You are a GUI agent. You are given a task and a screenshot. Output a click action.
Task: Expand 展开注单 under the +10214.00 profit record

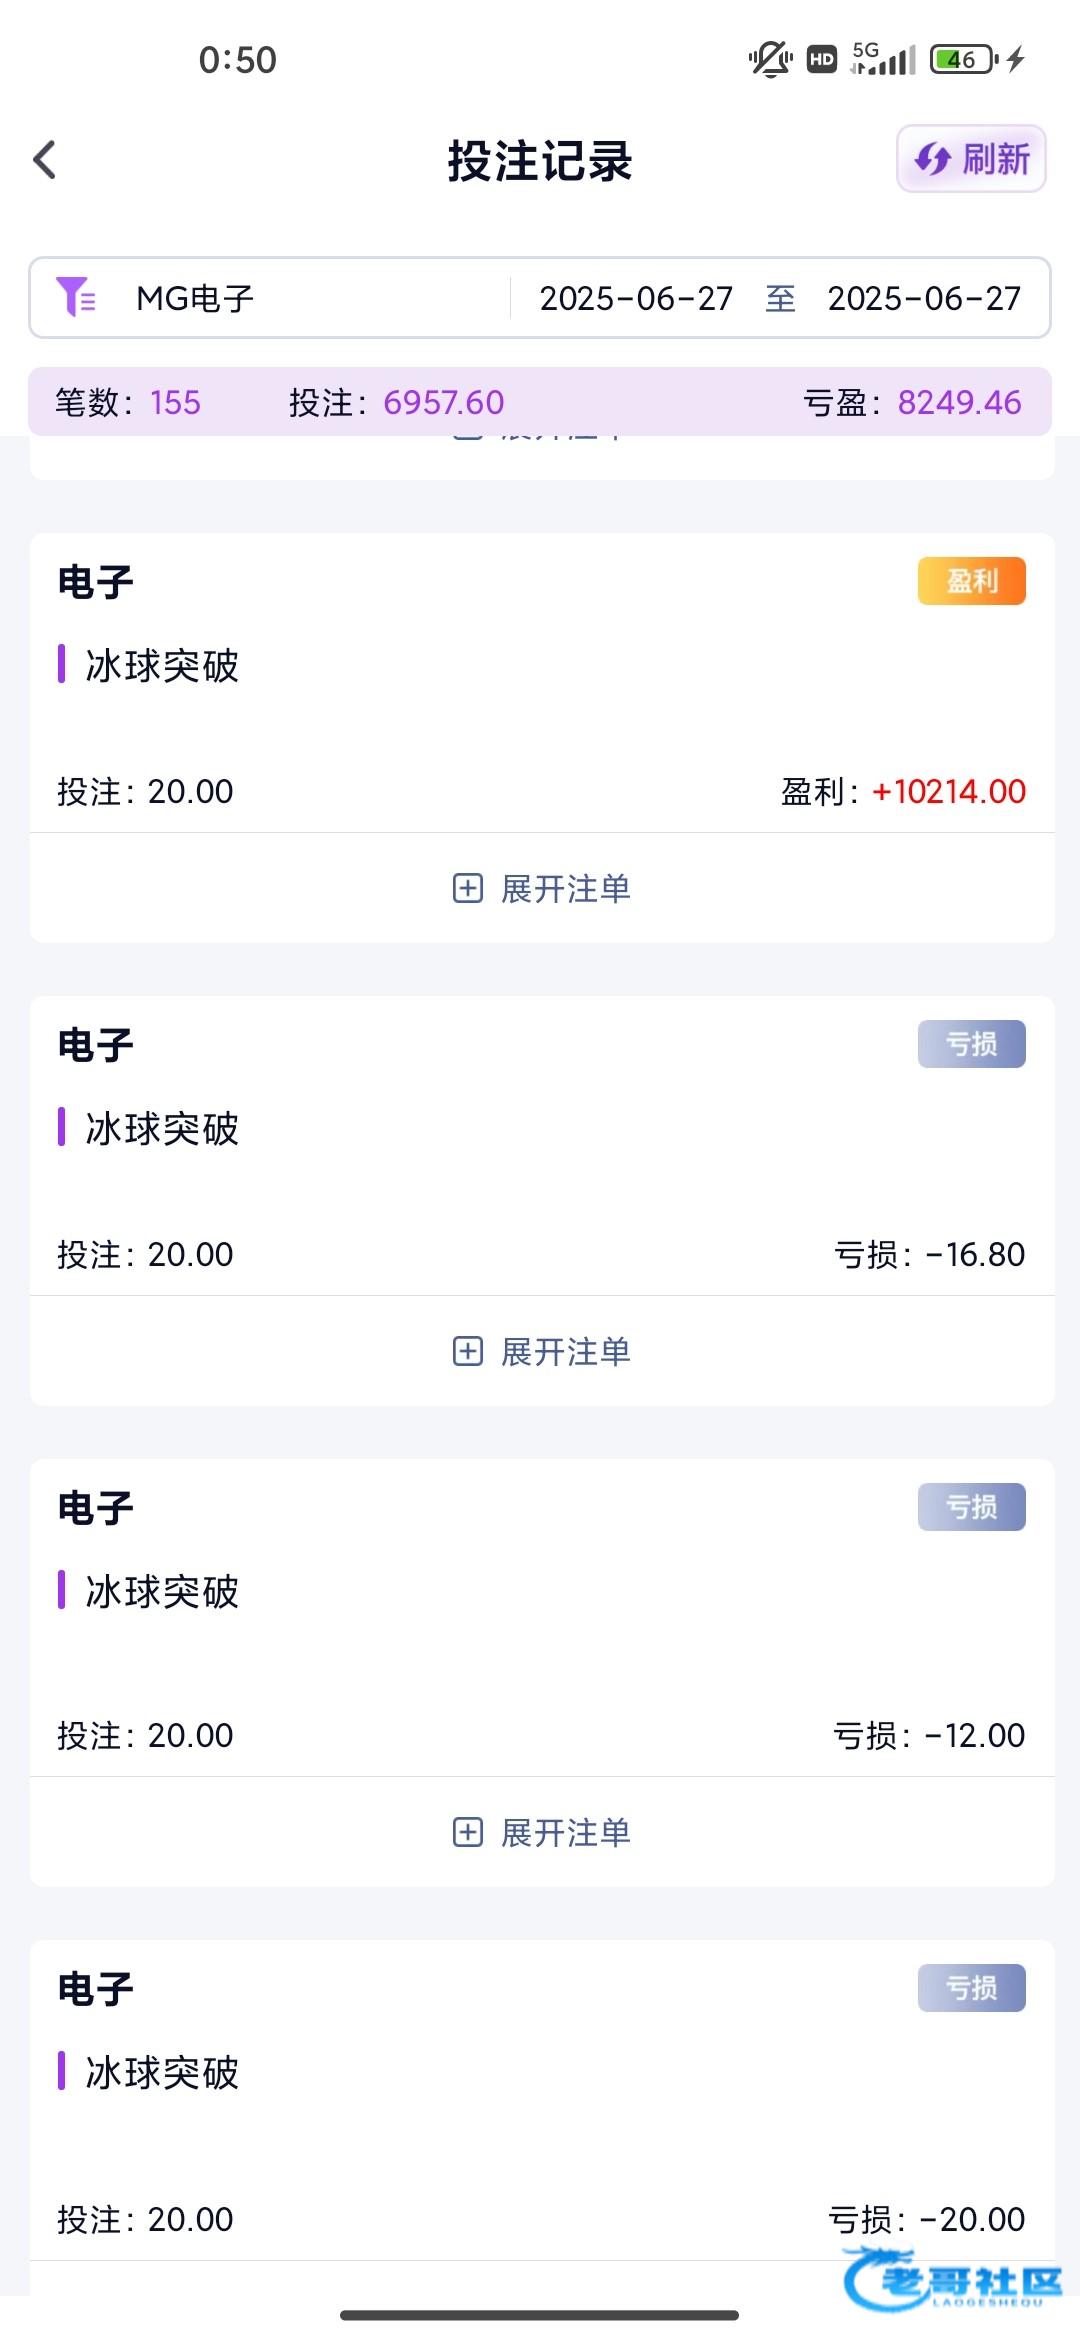click(x=565, y=889)
